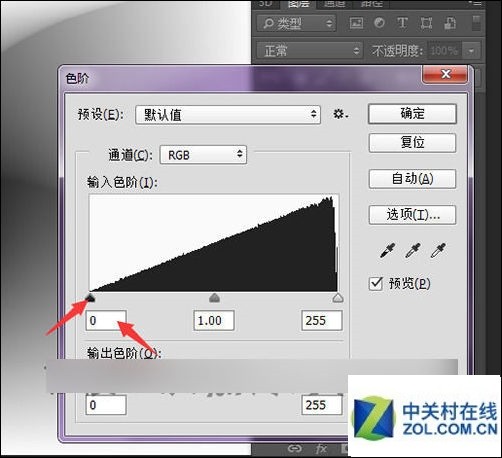Screen dimensions: 502x458
Task: Filter layers by type T icon
Action: 402,23
